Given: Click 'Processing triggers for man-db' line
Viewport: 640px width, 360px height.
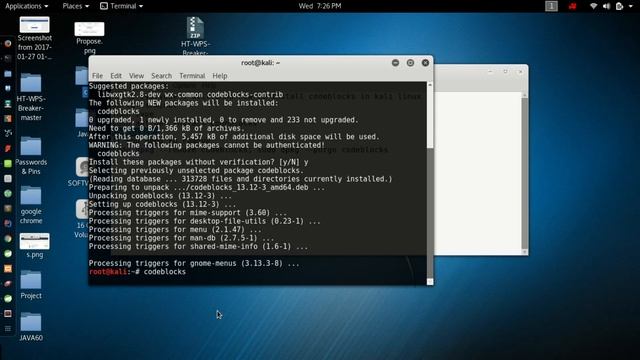Looking at the screenshot, I should 181,238.
